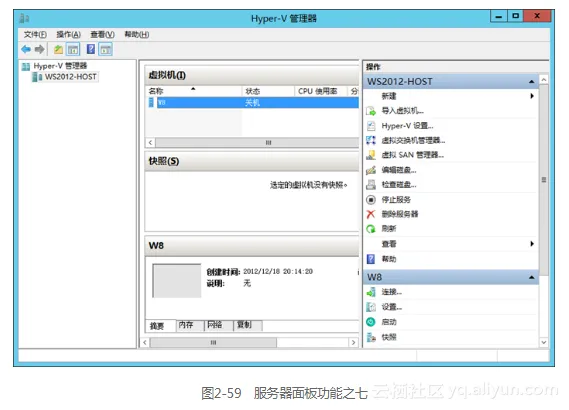Viewport: 569px width, 410px height.
Task: Click the 停止服务 icon
Action: pos(371,200)
